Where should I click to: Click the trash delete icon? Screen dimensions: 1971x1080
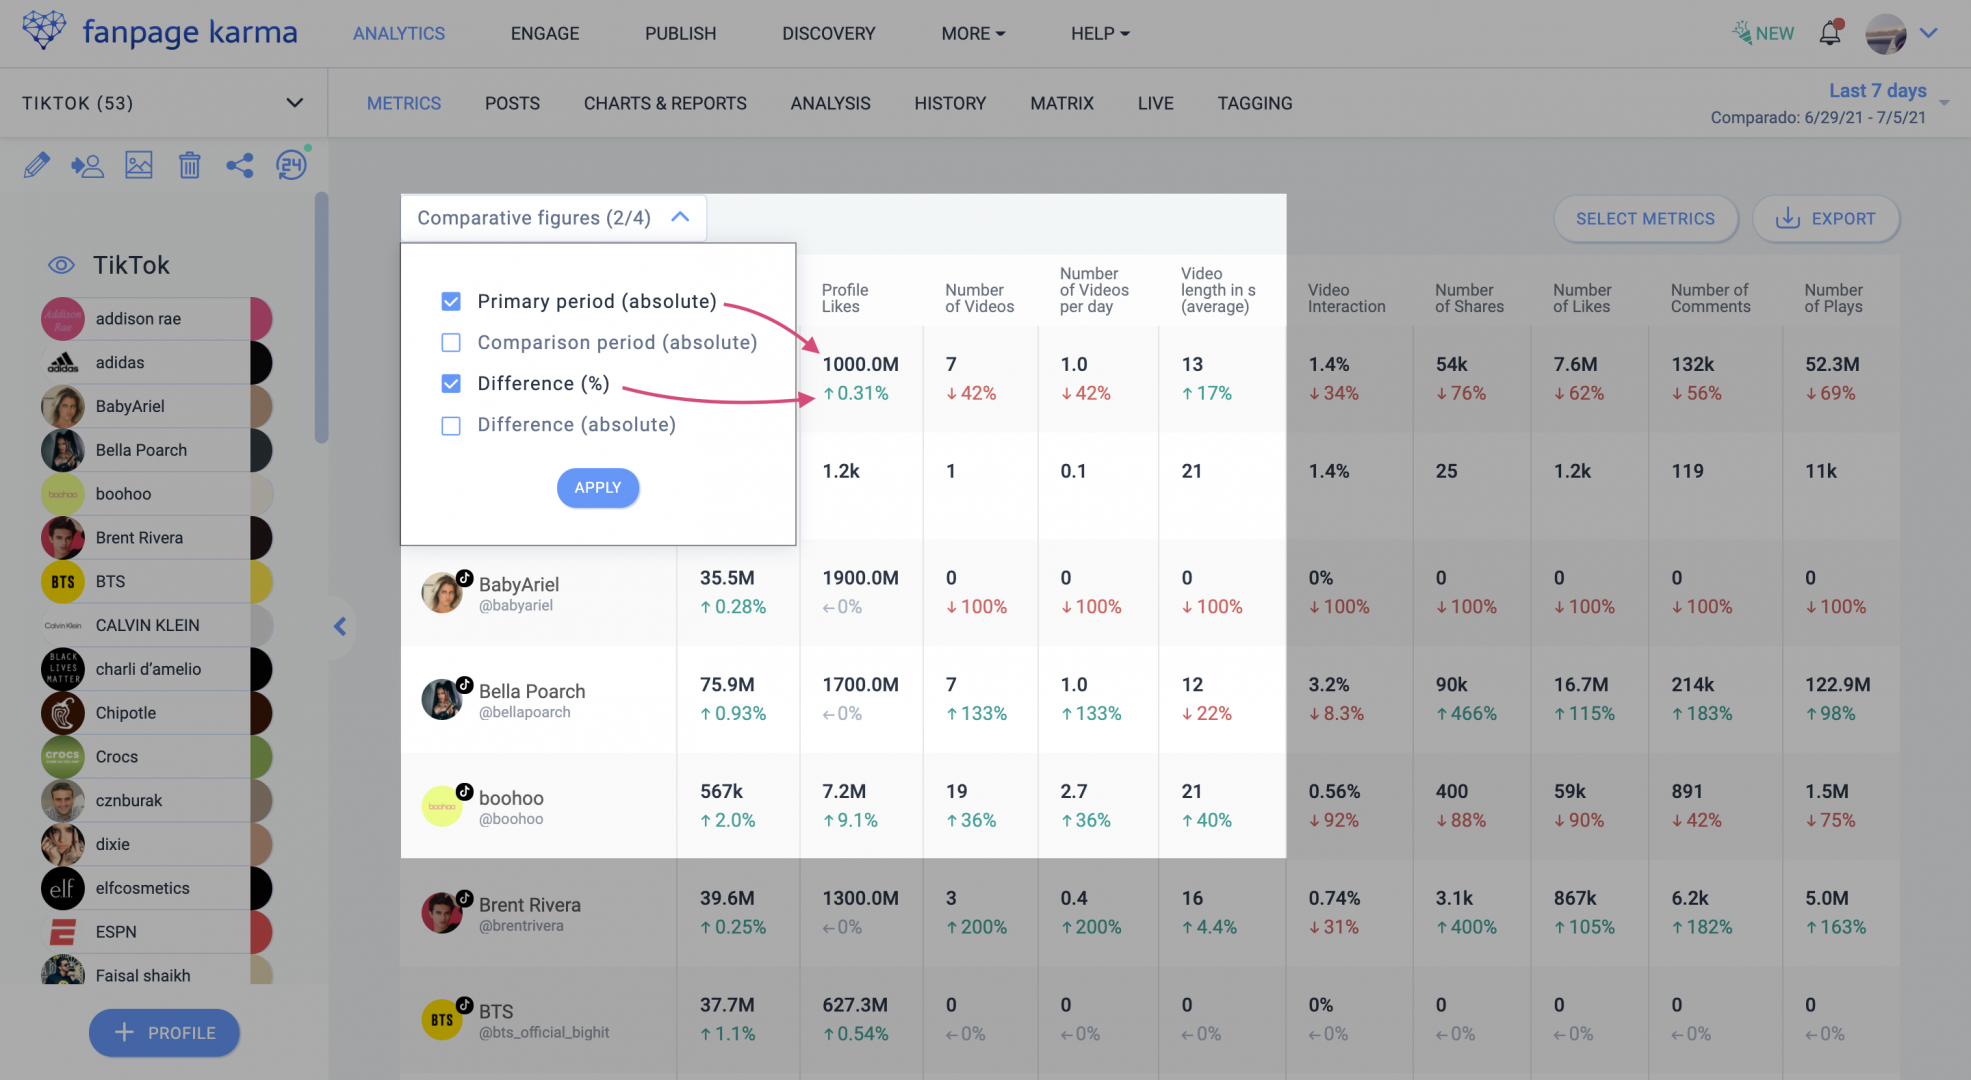tap(190, 165)
